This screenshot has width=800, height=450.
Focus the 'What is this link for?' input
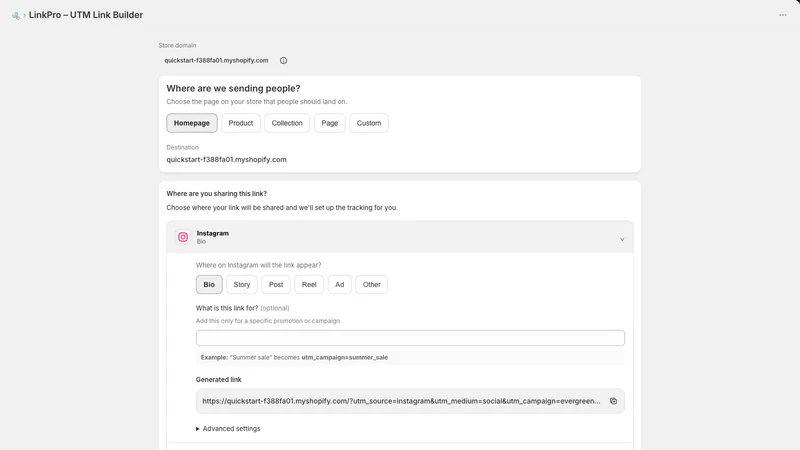click(x=410, y=338)
